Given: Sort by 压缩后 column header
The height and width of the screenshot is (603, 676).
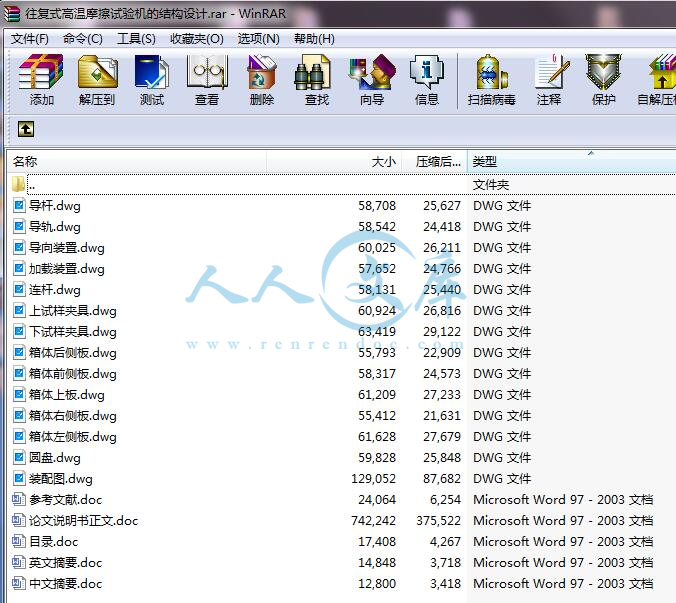Looking at the screenshot, I should coord(435,162).
